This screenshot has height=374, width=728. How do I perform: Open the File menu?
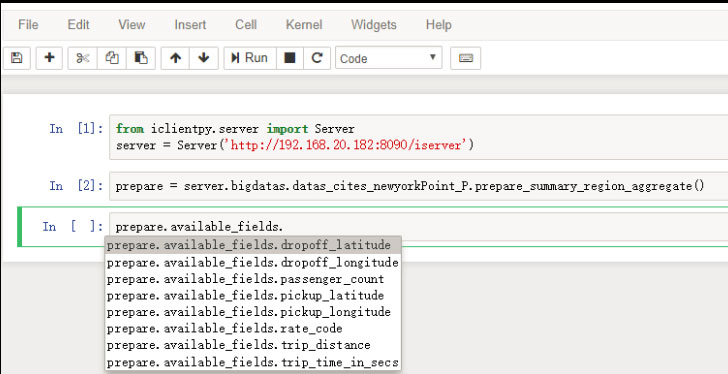pos(28,25)
